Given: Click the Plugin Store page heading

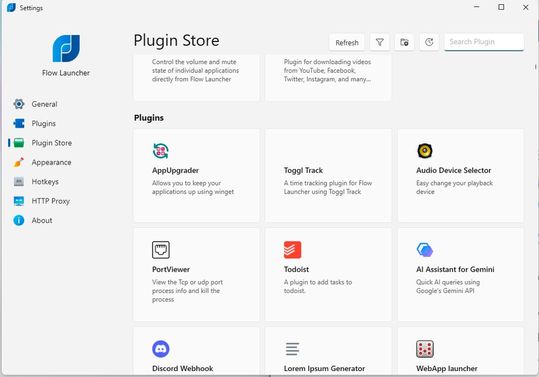Looking at the screenshot, I should [x=176, y=41].
